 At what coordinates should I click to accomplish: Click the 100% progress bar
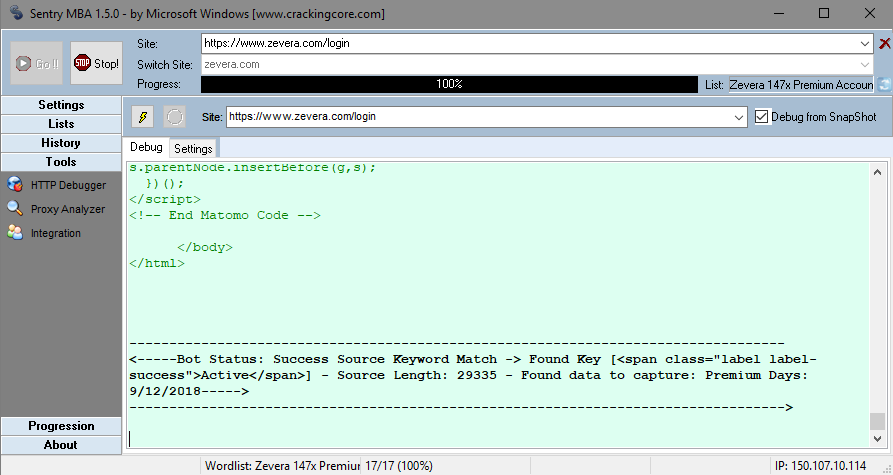tap(449, 84)
